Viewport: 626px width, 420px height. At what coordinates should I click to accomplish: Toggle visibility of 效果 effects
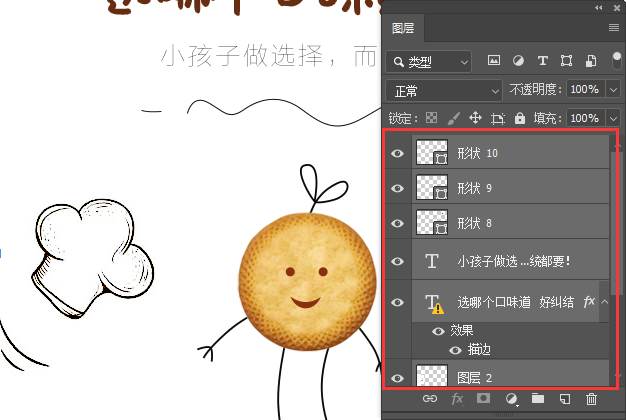pyautogui.click(x=438, y=331)
